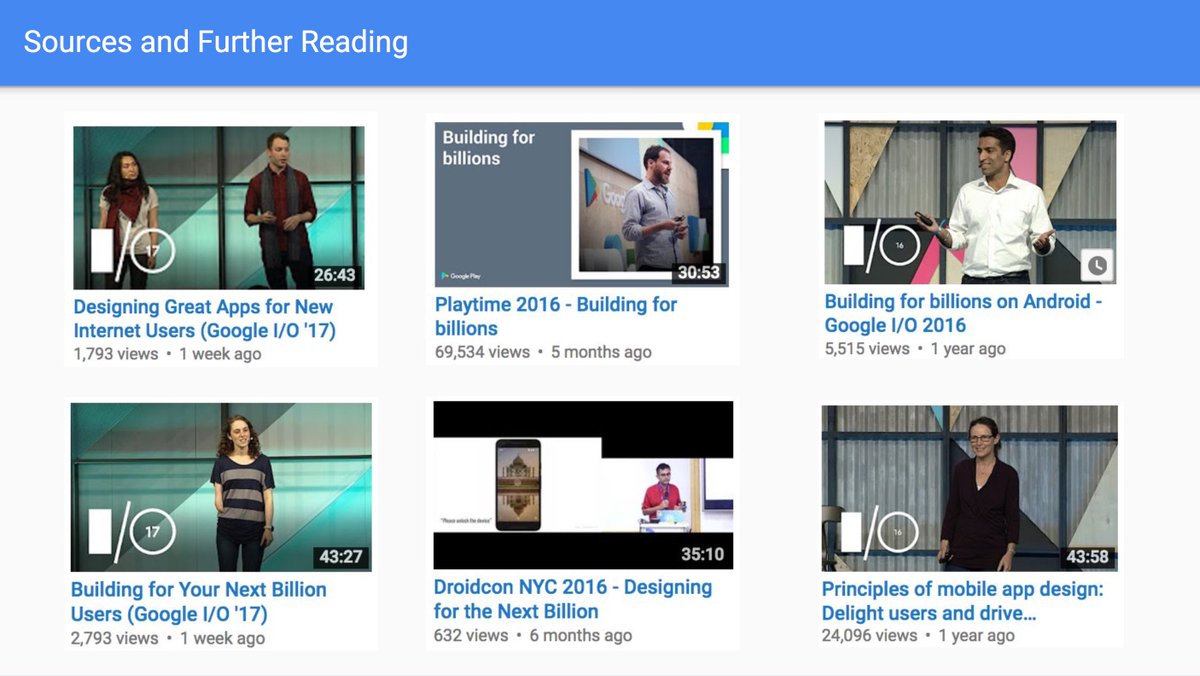Click the 30:53 duration badge
The height and width of the screenshot is (676, 1200).
(698, 272)
